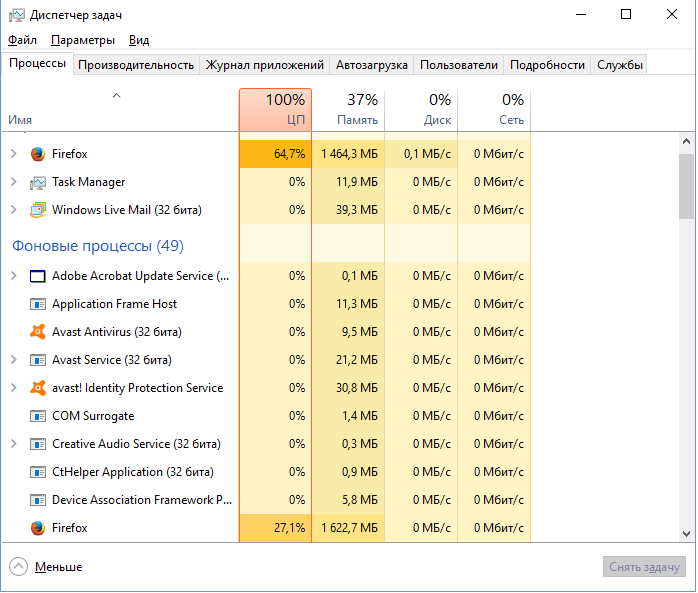The width and height of the screenshot is (698, 593).
Task: Click the Снять задачу button
Action: coord(645,567)
